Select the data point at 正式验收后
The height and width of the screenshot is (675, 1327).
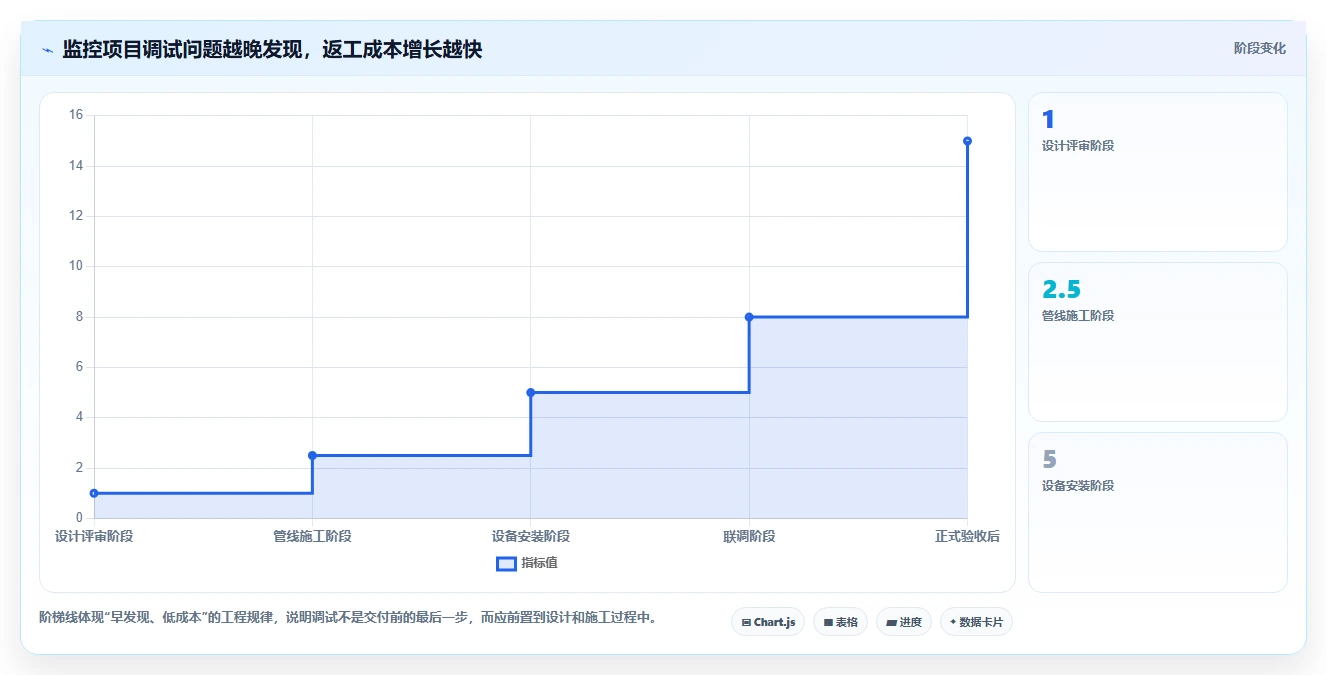(967, 141)
